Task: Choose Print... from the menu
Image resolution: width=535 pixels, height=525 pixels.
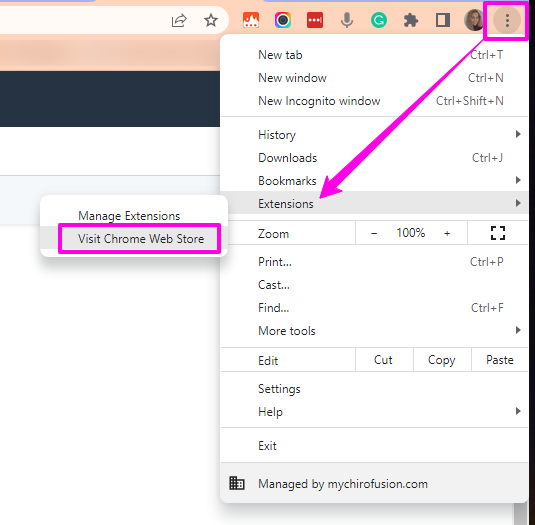Action: coord(374,262)
